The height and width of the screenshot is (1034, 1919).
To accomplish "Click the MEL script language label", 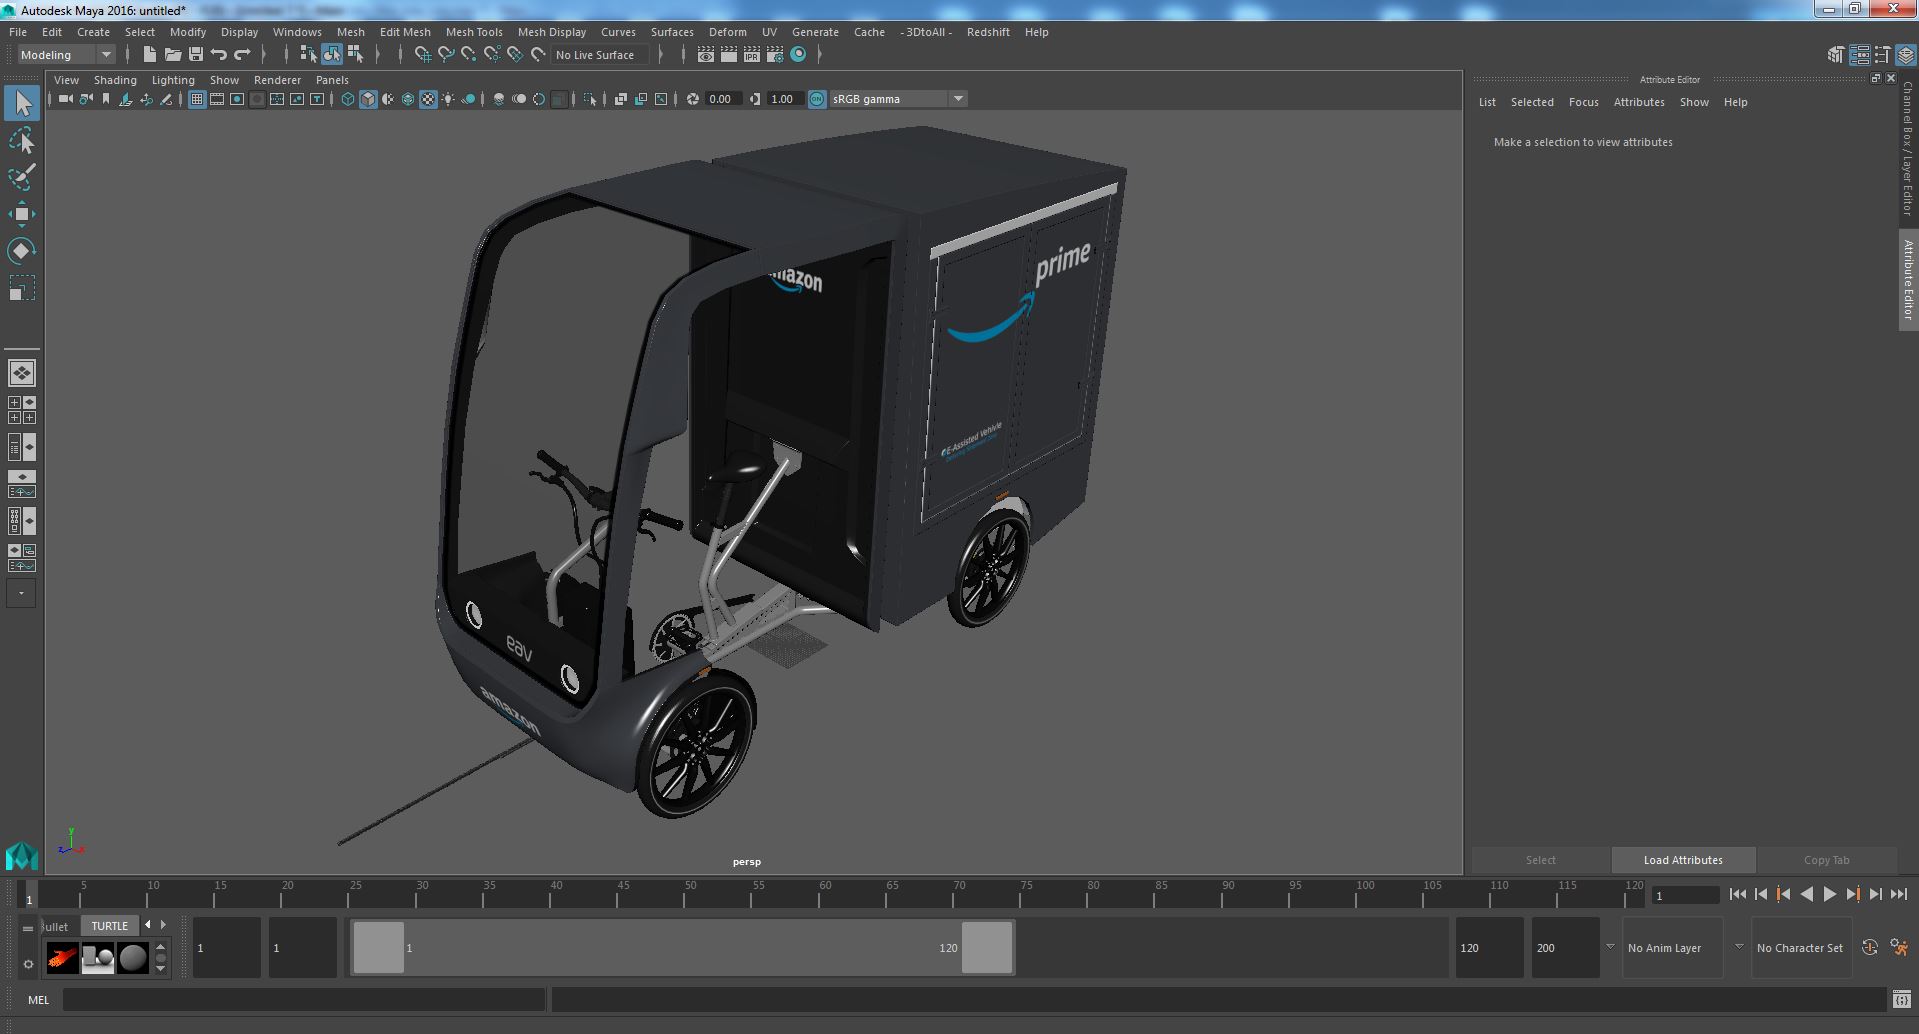I will 38,1000.
